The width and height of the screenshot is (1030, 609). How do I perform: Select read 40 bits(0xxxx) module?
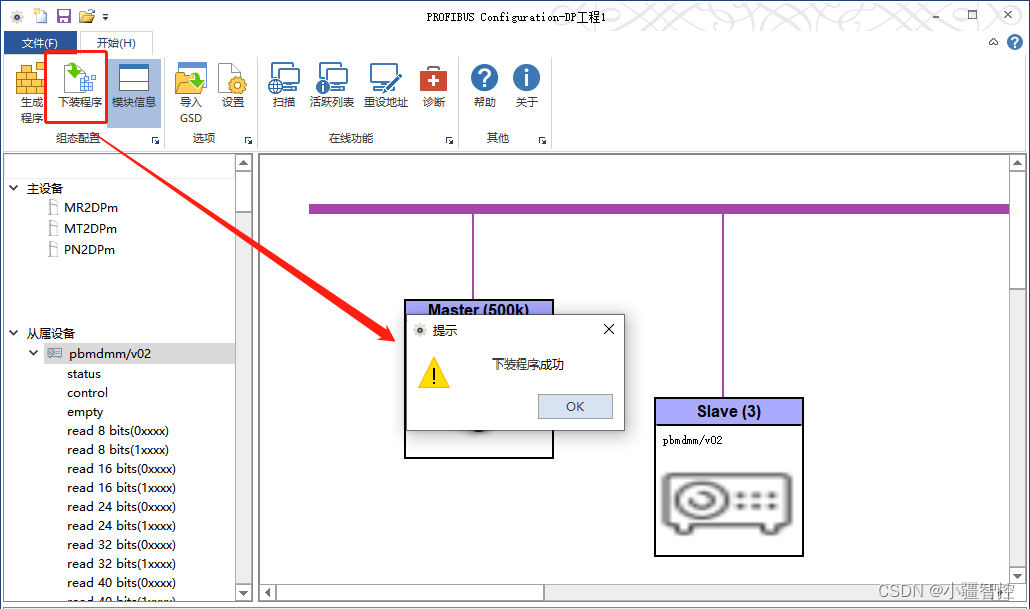[122, 583]
